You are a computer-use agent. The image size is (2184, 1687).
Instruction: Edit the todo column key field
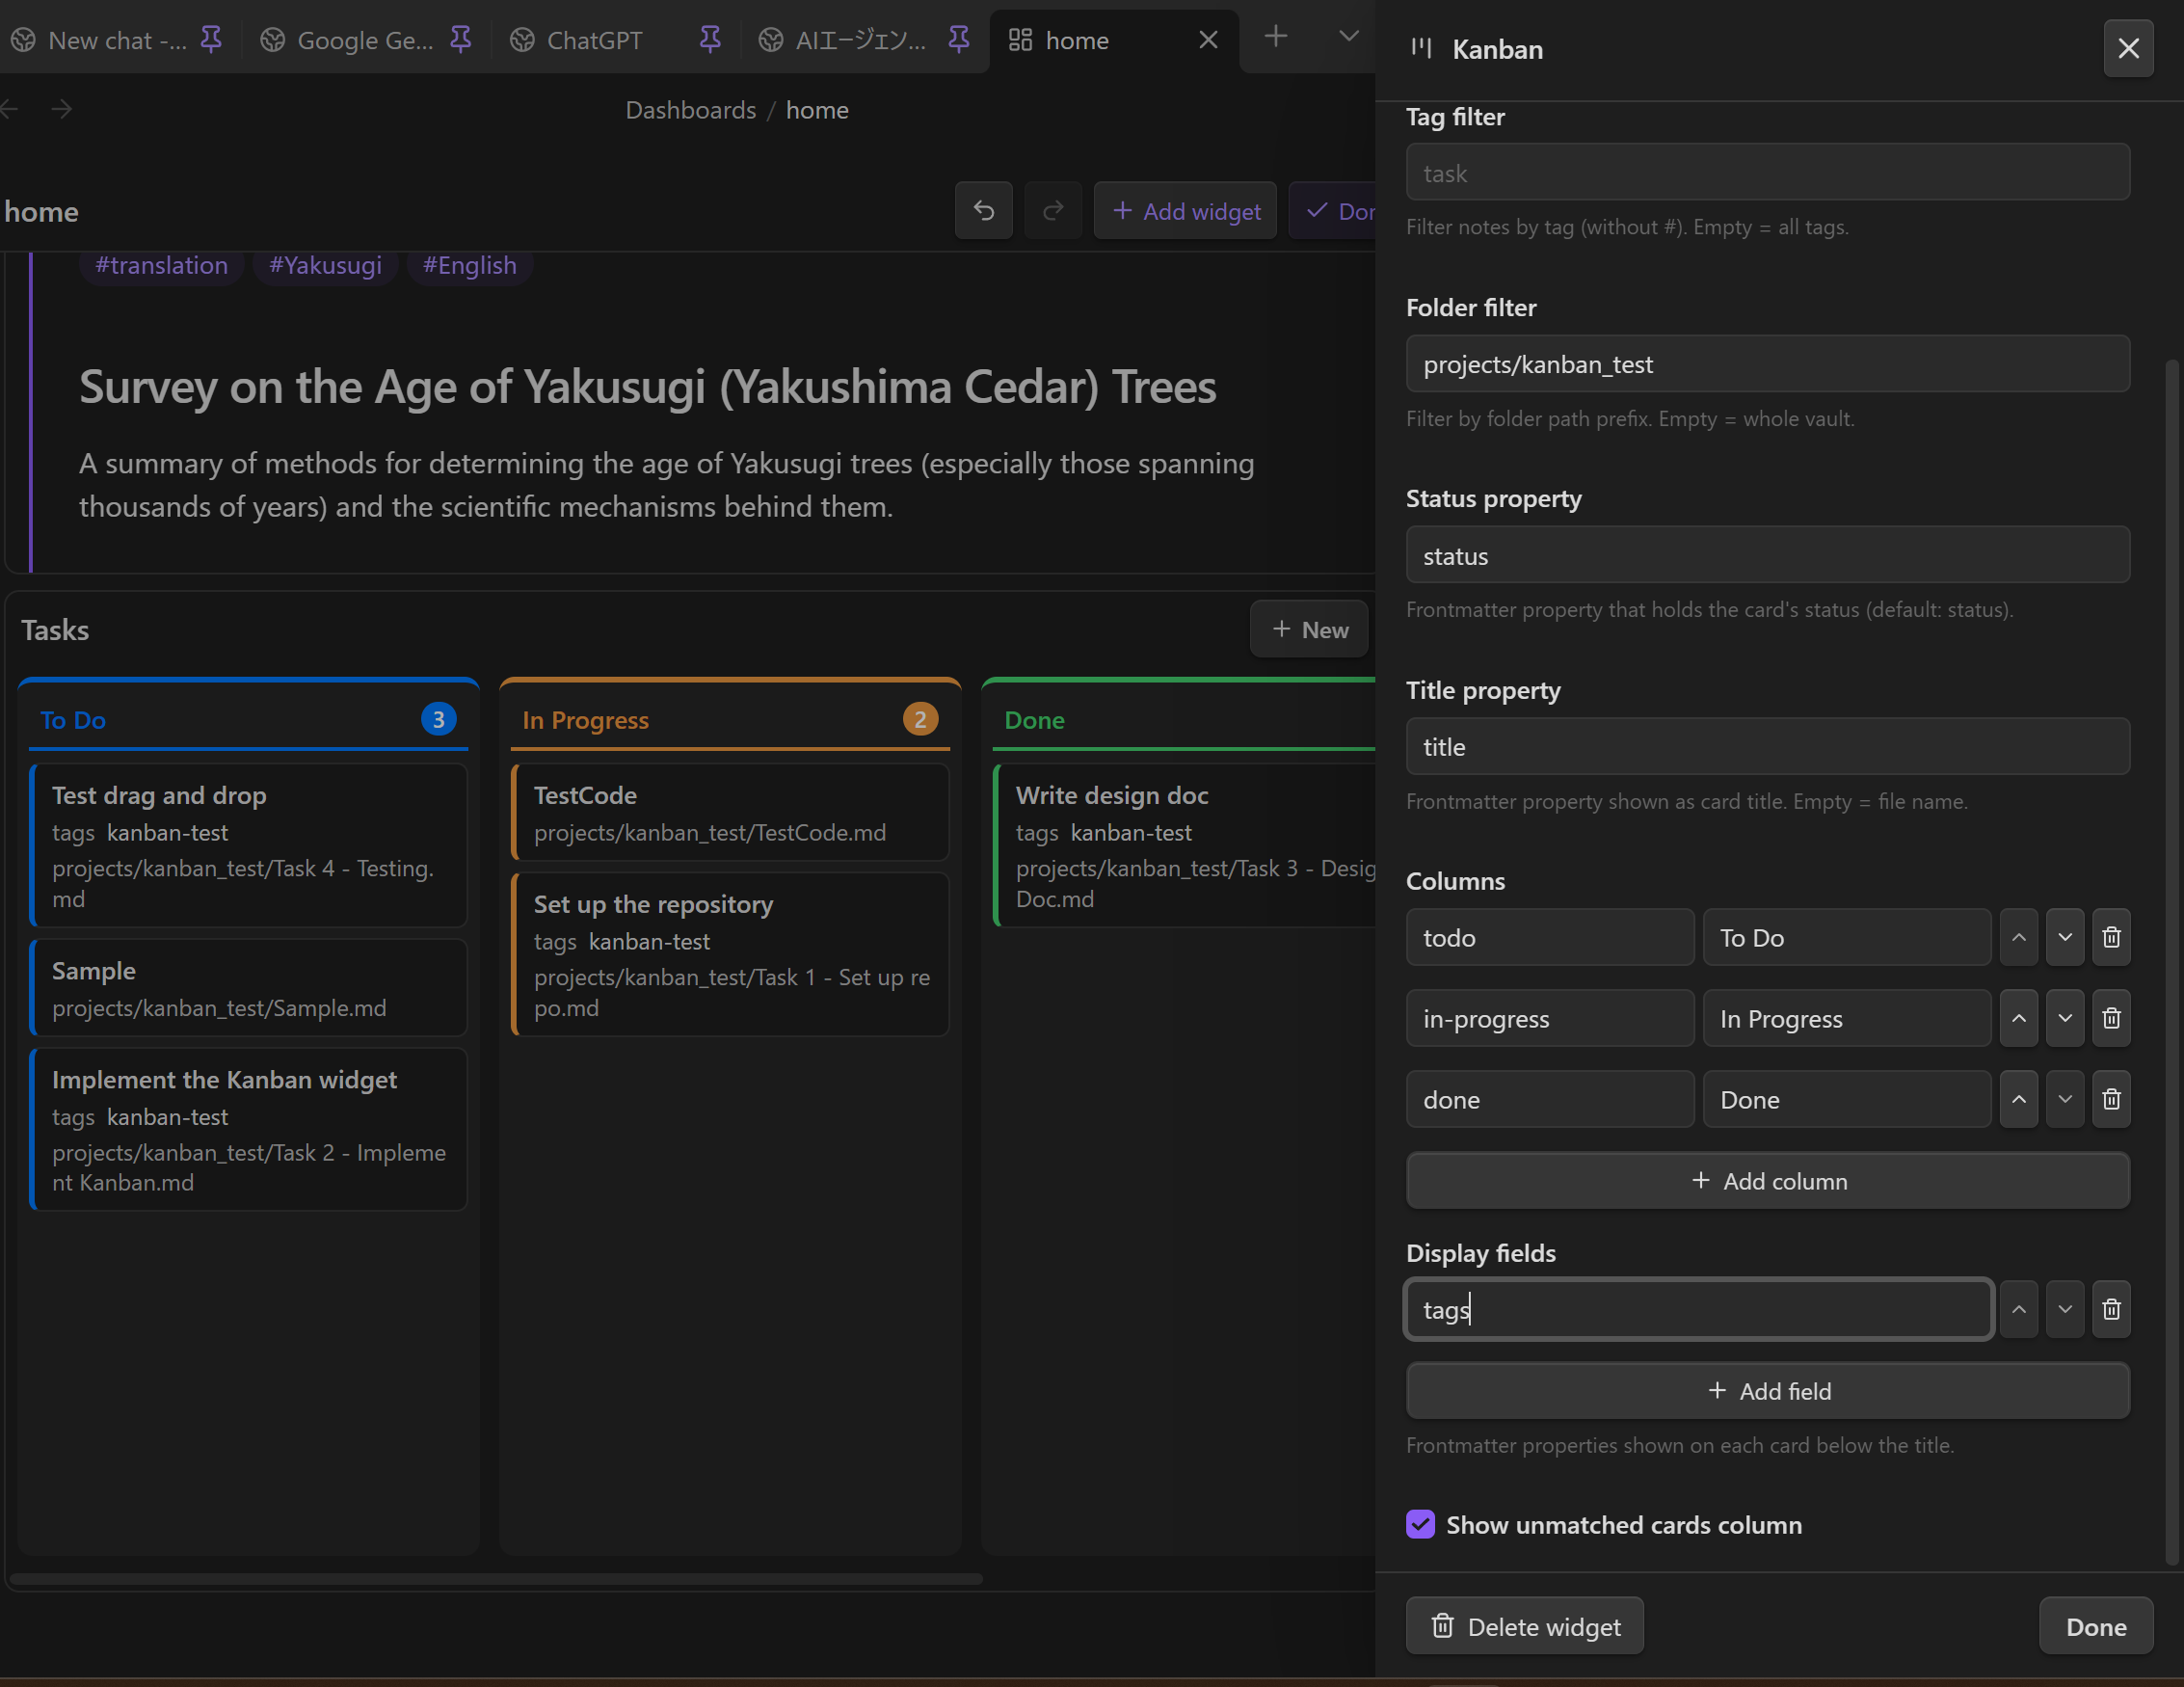point(1550,937)
